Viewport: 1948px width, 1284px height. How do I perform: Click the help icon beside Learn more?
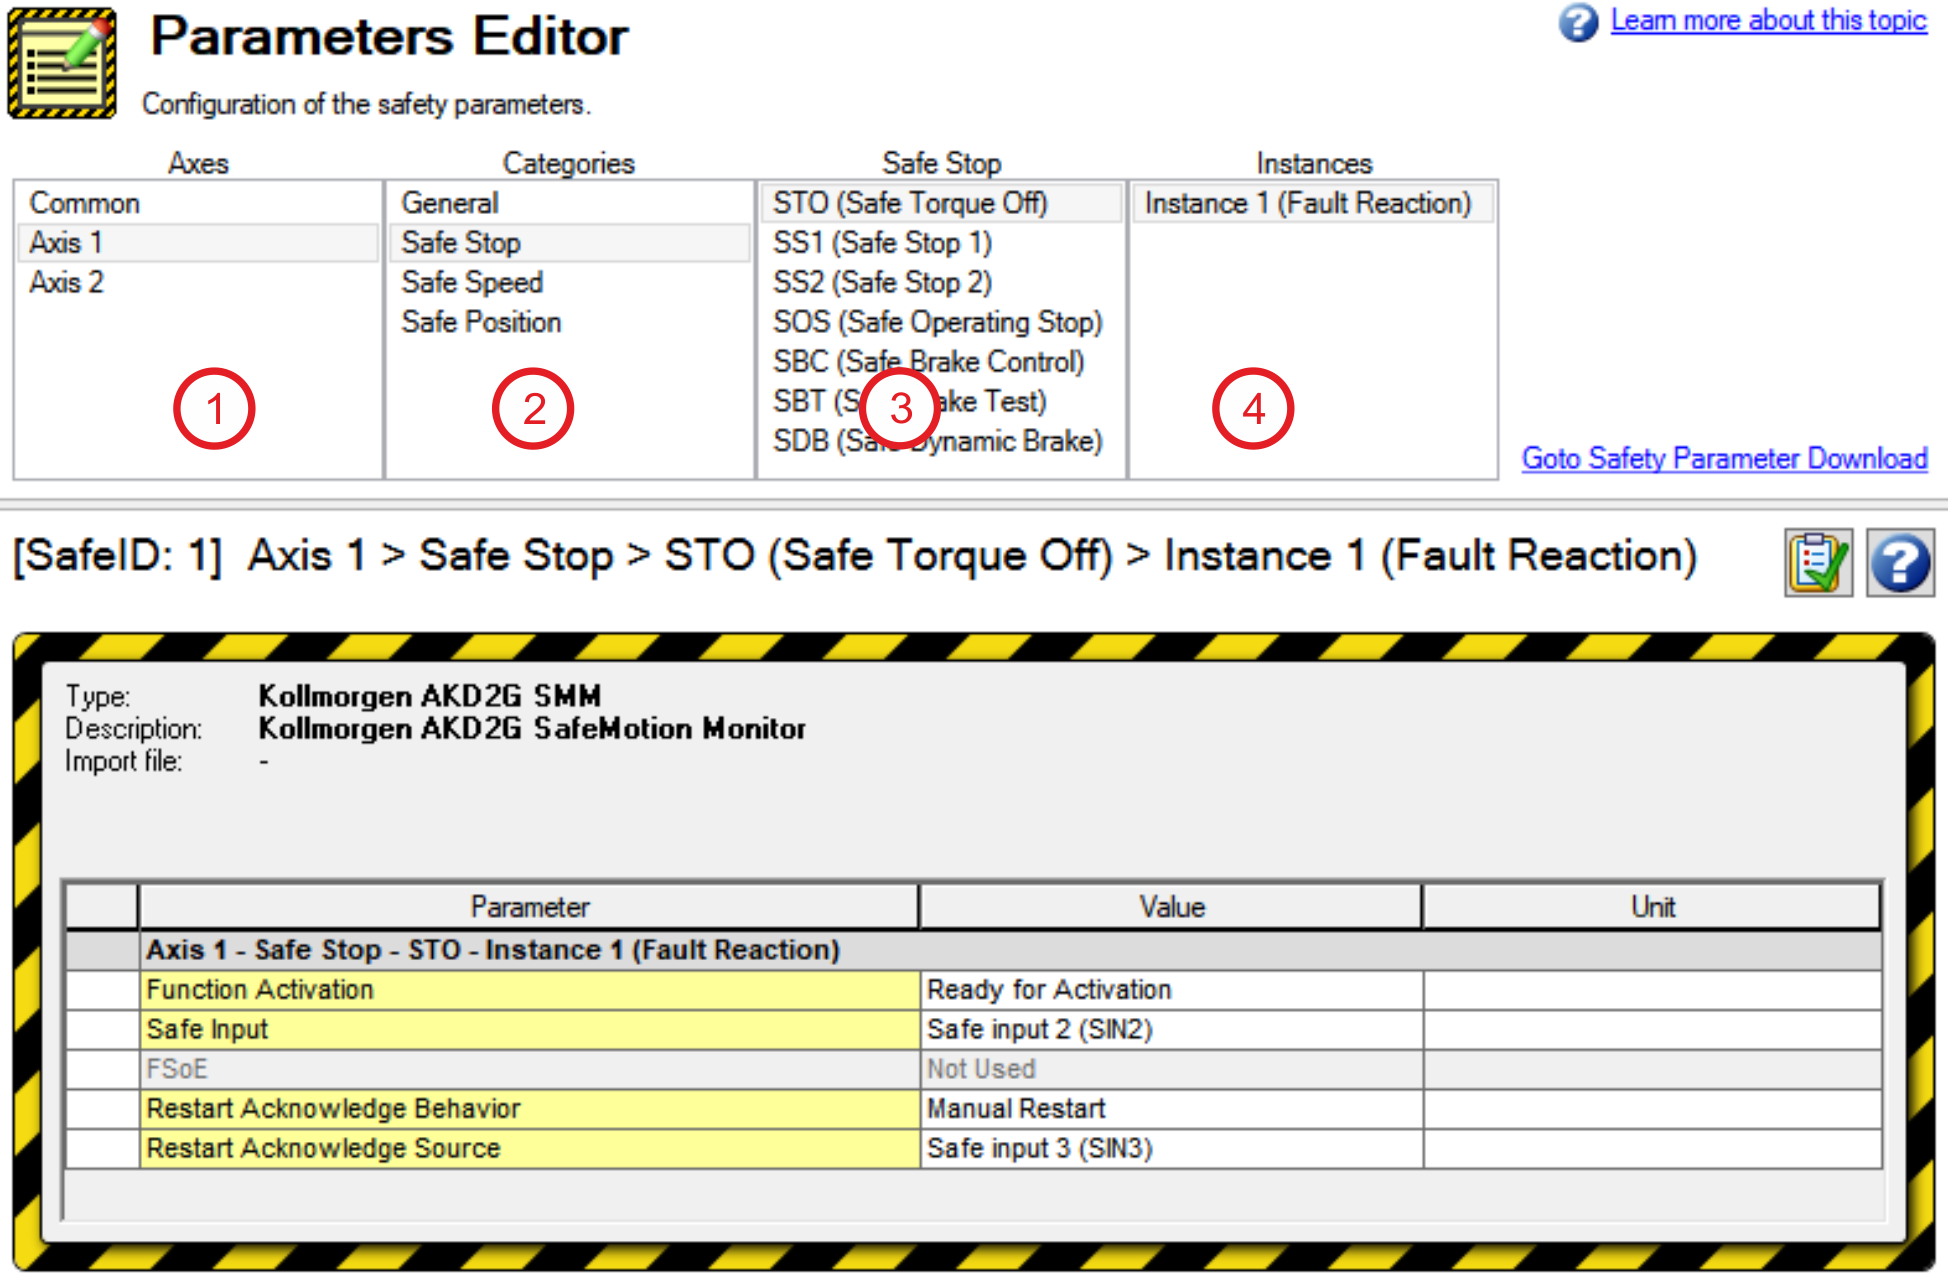click(1578, 22)
